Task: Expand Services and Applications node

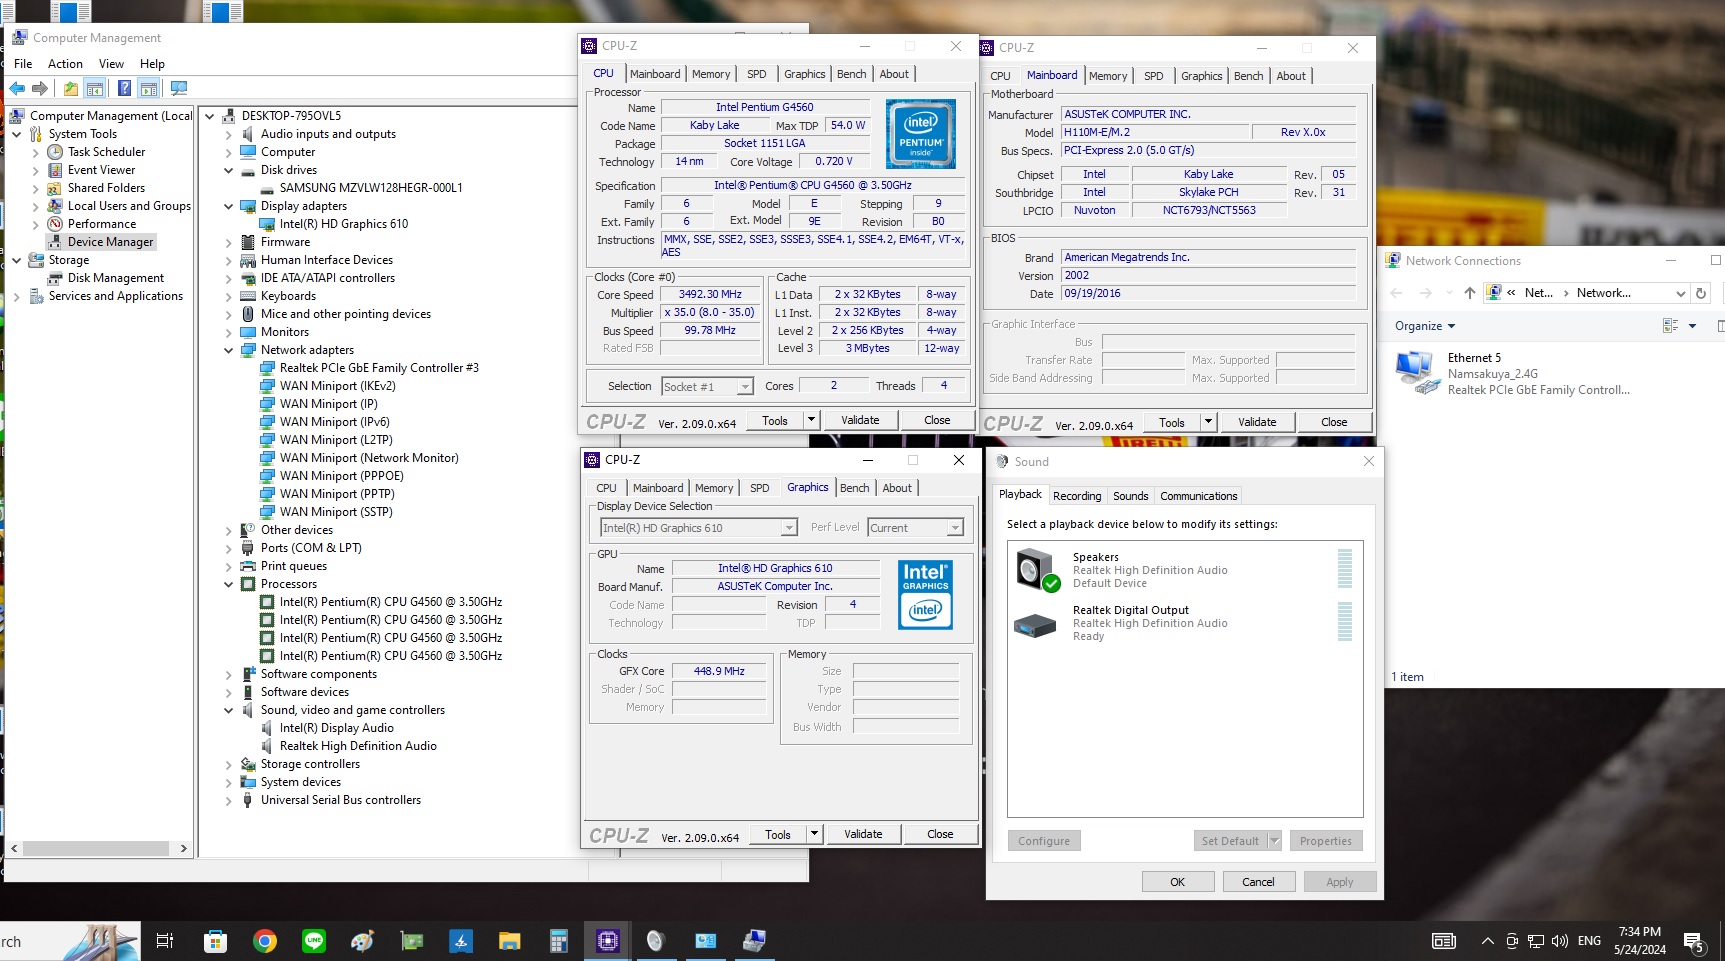Action: point(17,296)
